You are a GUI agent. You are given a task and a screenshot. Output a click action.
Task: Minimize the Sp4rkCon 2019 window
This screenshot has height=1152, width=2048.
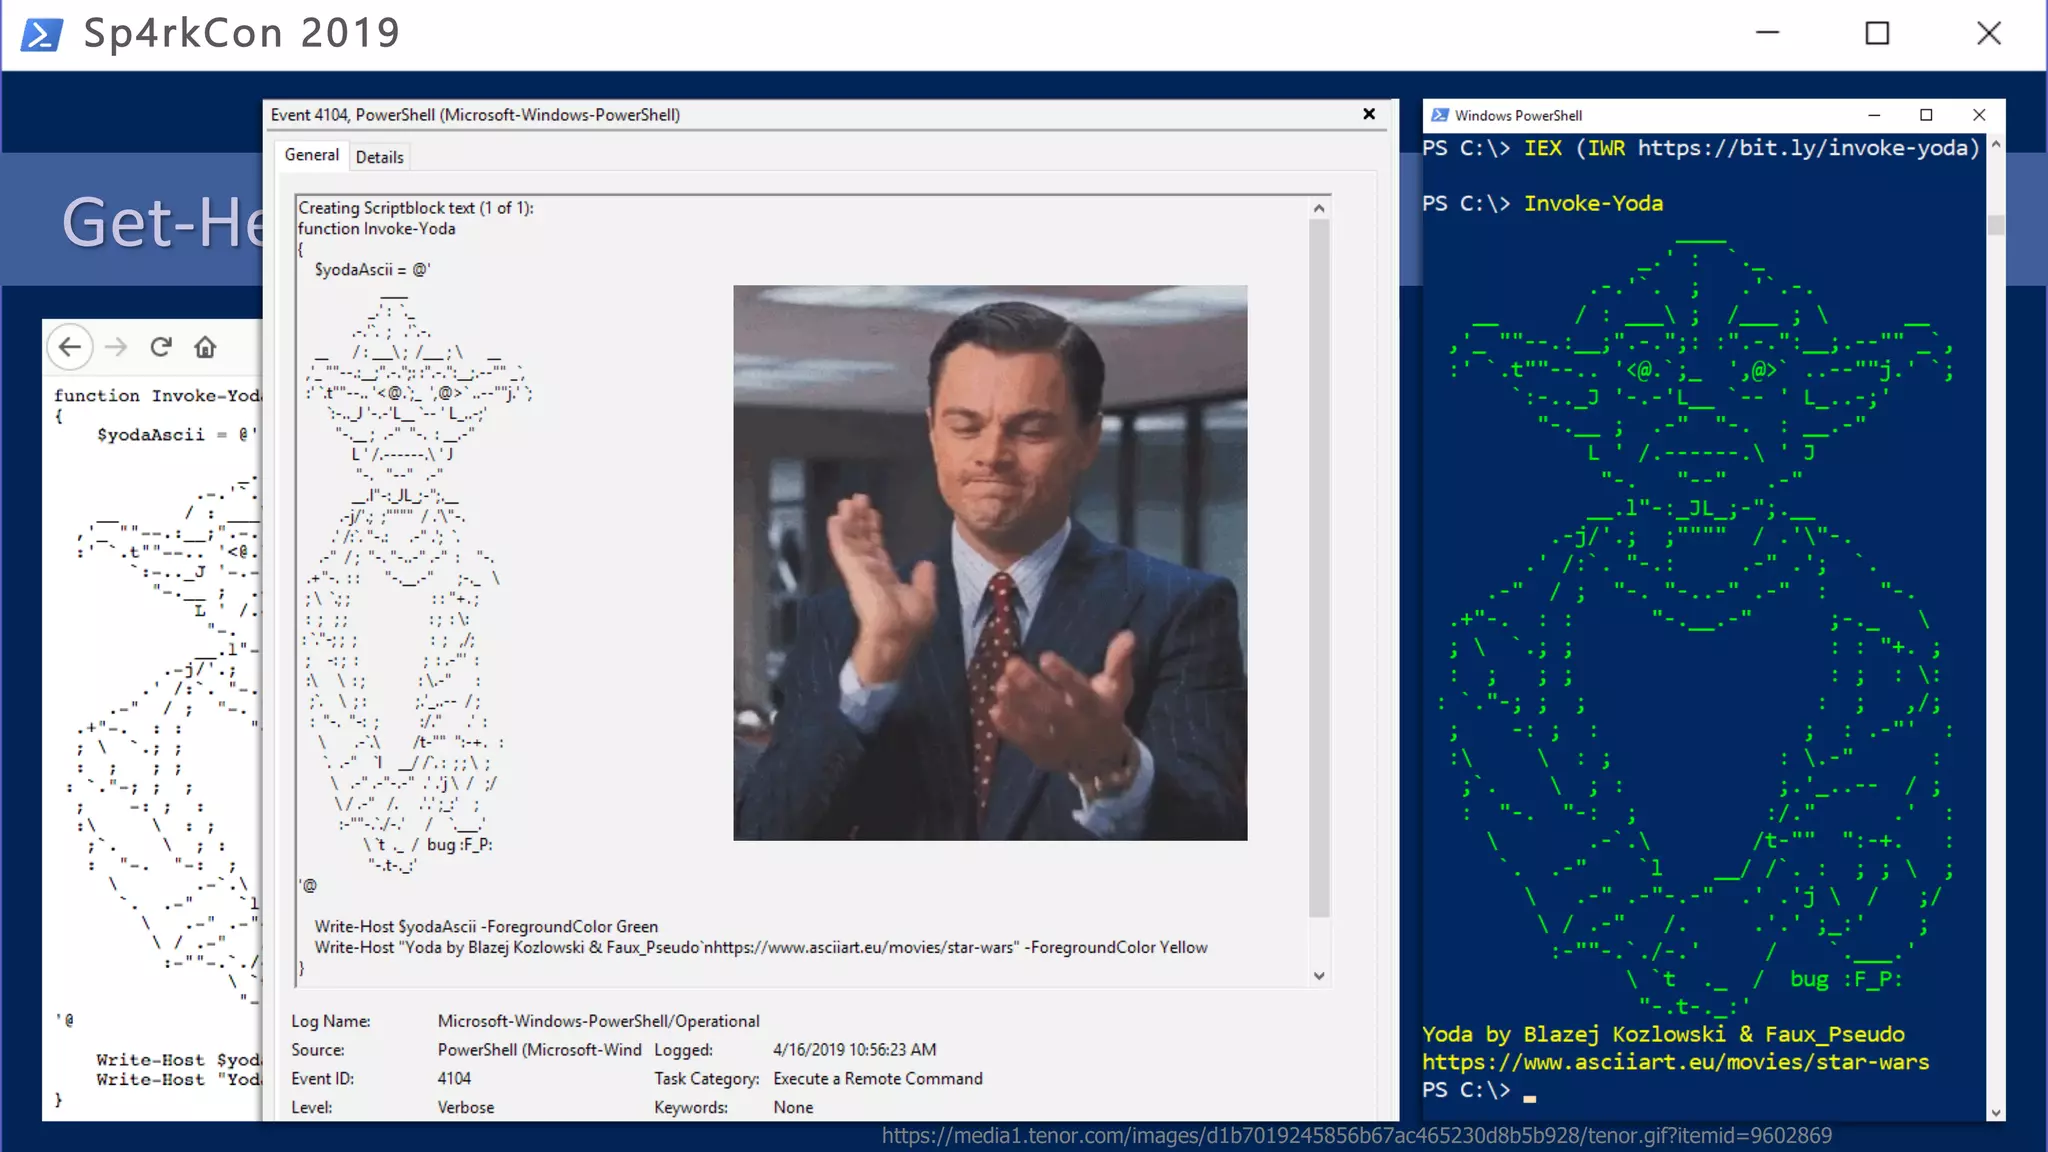click(1768, 33)
